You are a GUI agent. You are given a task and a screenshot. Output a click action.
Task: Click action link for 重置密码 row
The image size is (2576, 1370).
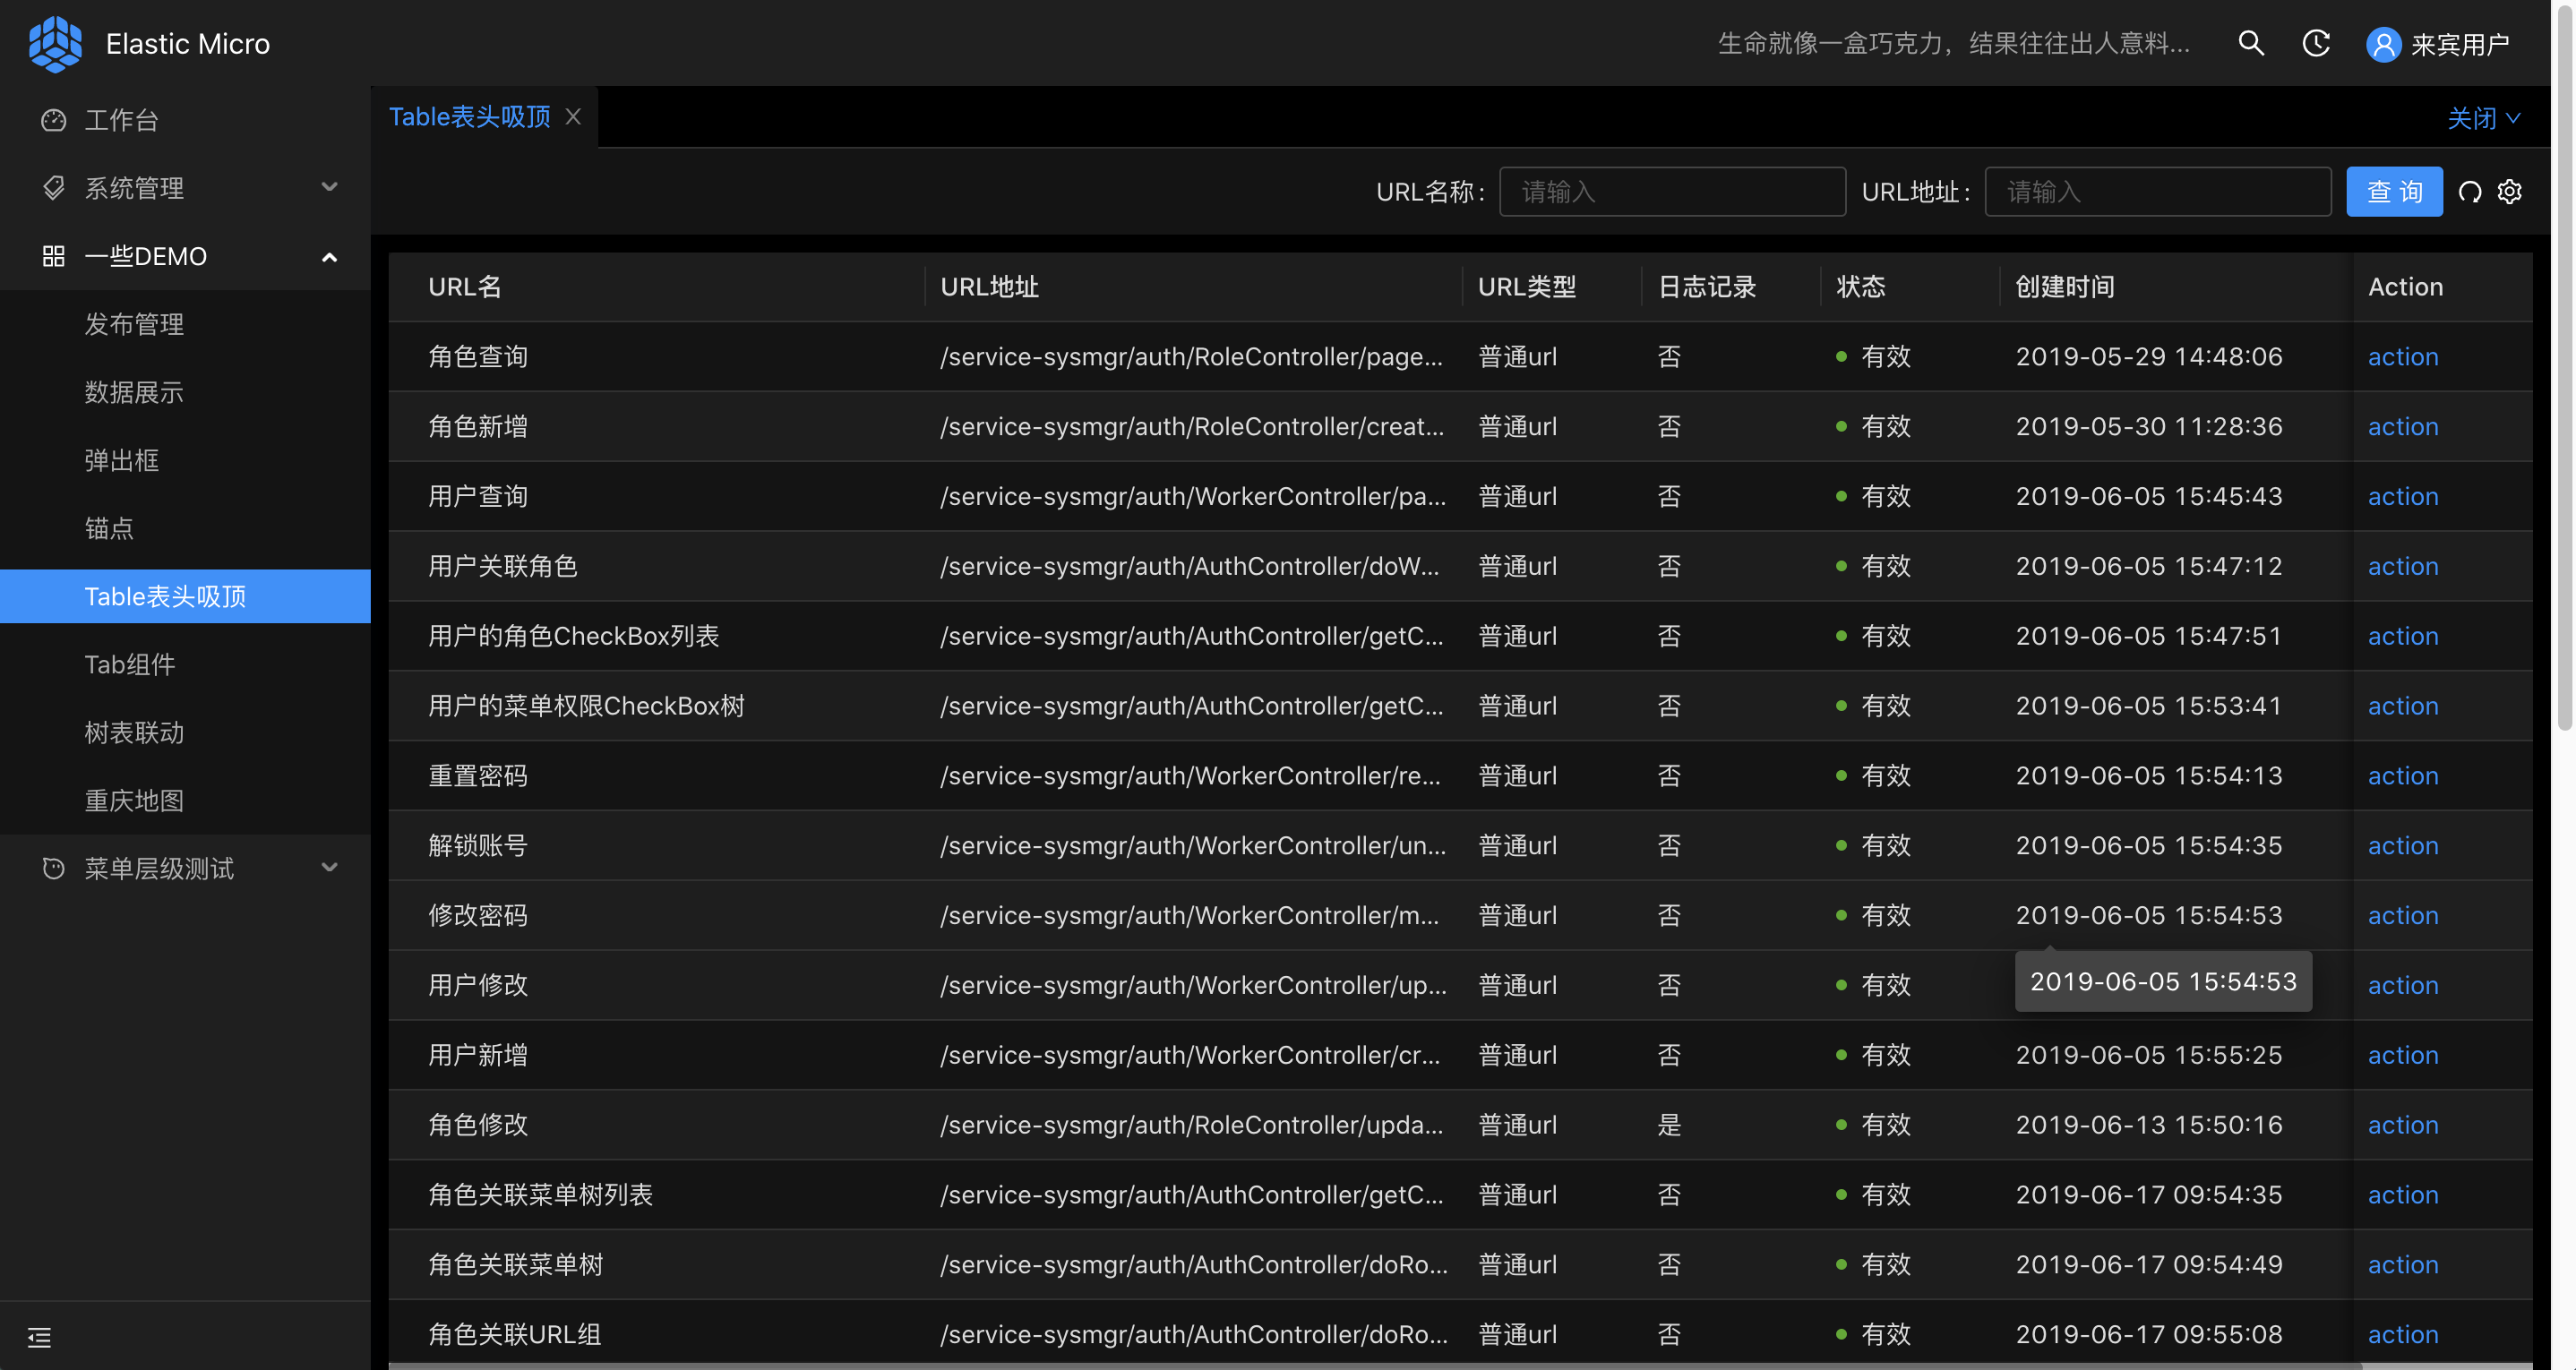click(2402, 776)
